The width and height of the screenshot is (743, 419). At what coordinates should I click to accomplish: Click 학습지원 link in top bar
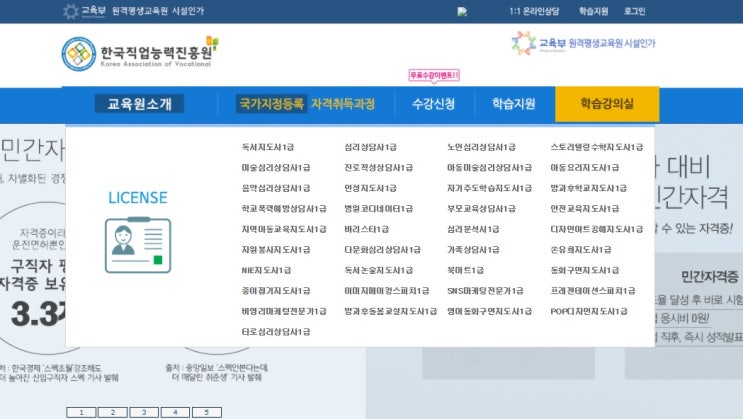(x=593, y=11)
